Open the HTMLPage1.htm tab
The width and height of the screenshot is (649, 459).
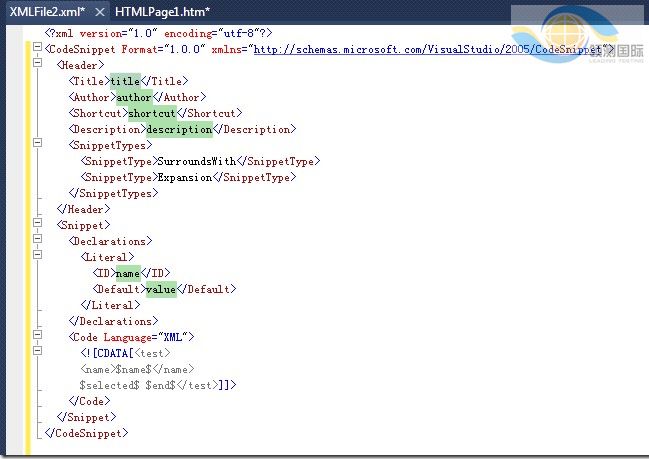162,12
